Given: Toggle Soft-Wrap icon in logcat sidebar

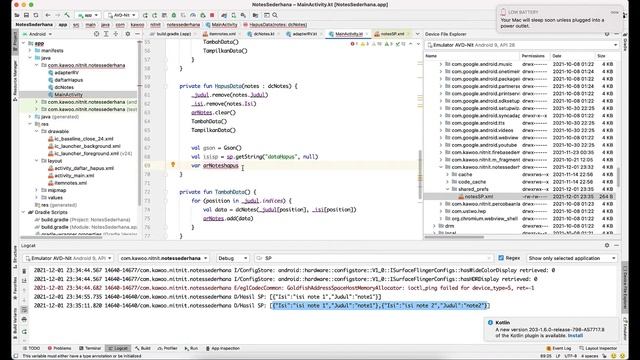Looking at the screenshot, I should (24, 310).
